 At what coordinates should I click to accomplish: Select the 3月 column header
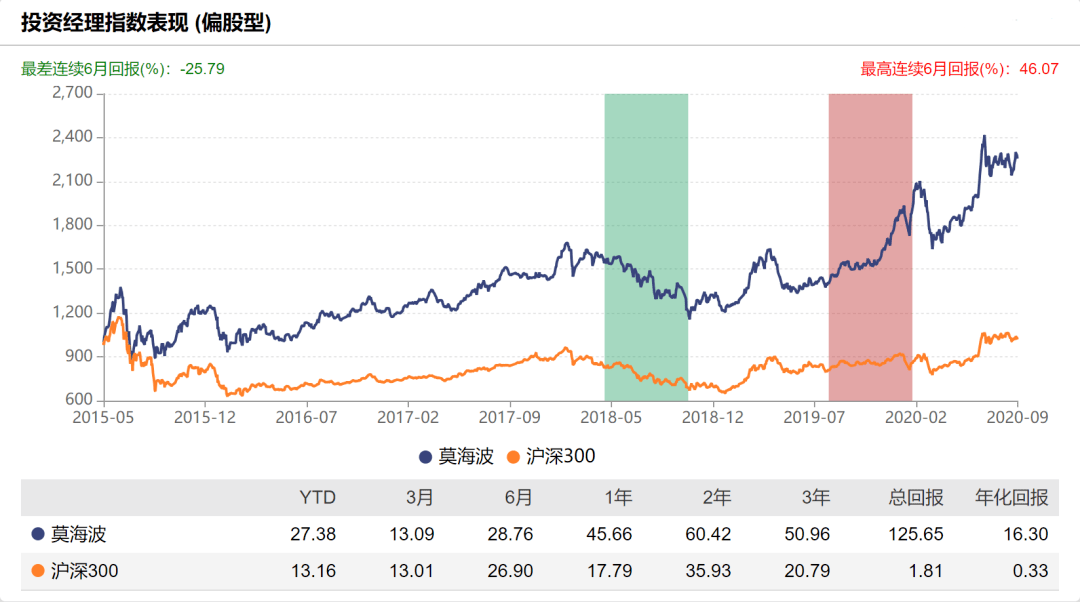[x=419, y=497]
